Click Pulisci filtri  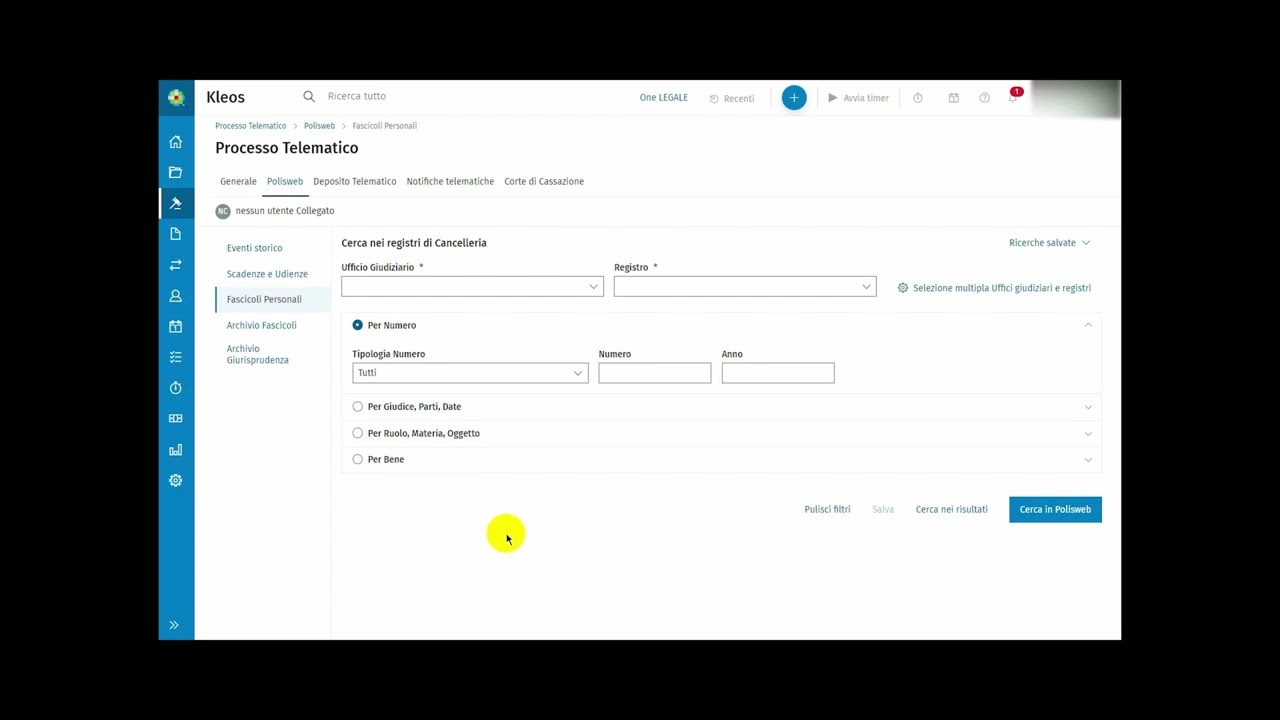click(827, 509)
